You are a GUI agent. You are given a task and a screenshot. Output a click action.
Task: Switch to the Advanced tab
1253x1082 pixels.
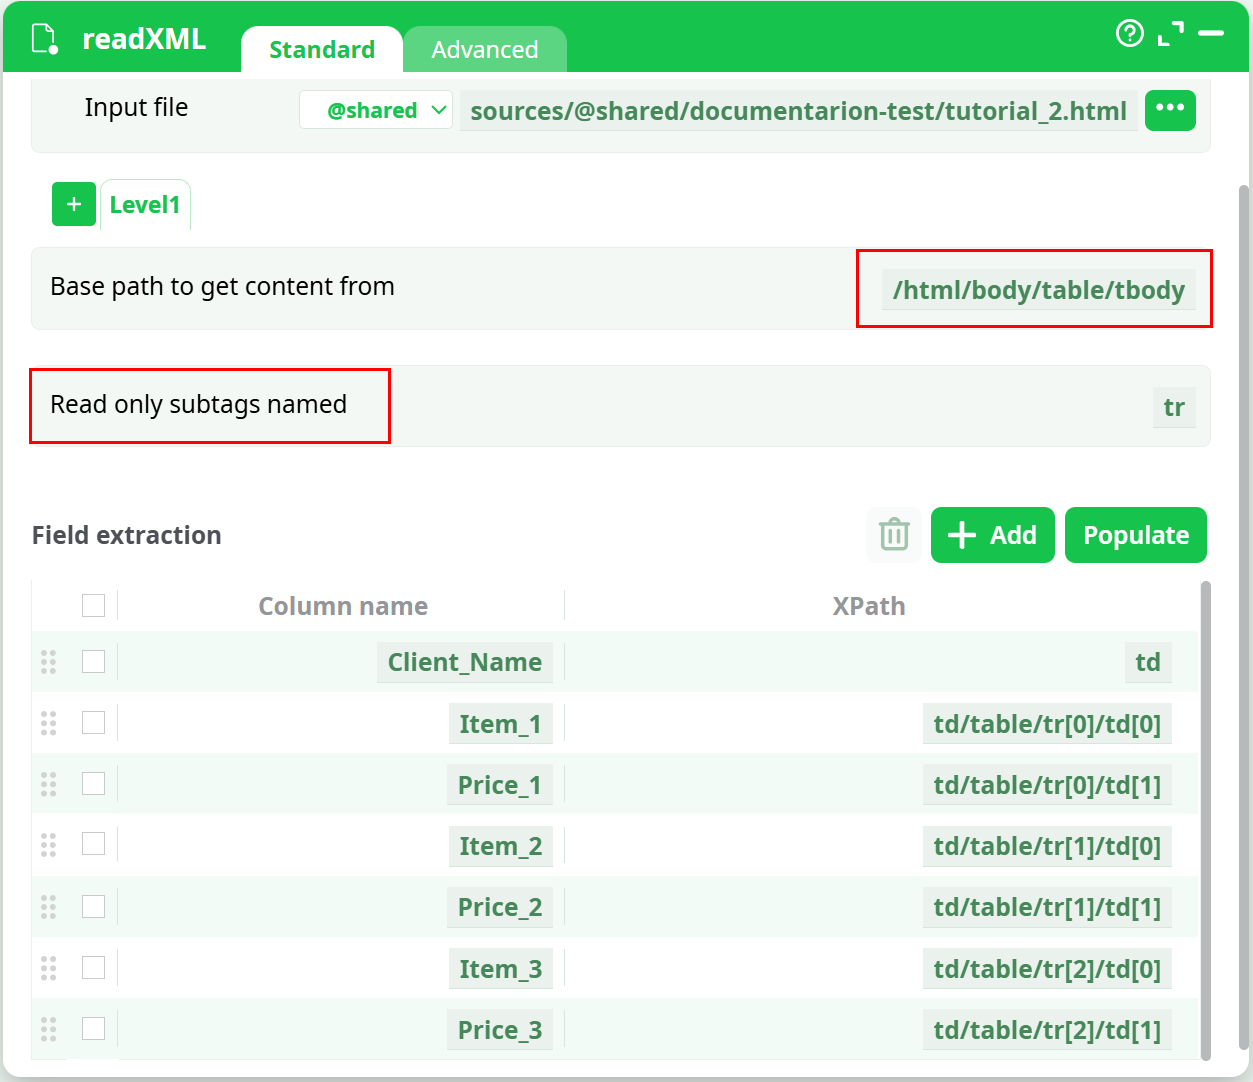coord(485,50)
